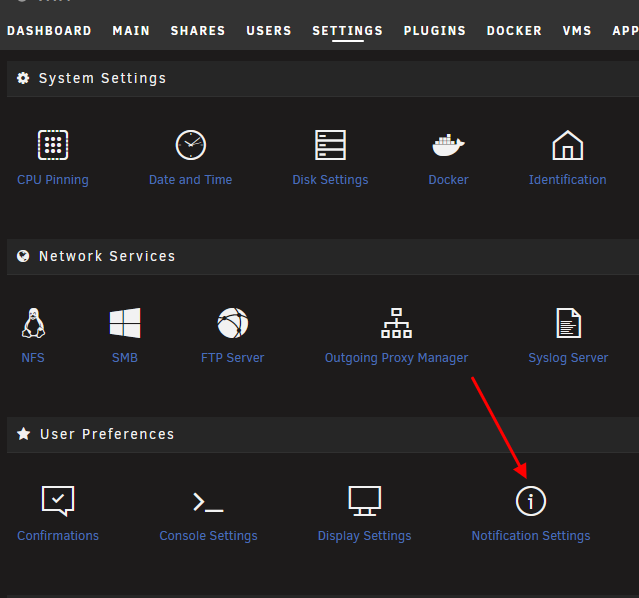
Task: Click the Notification Settings link
Action: (x=531, y=536)
